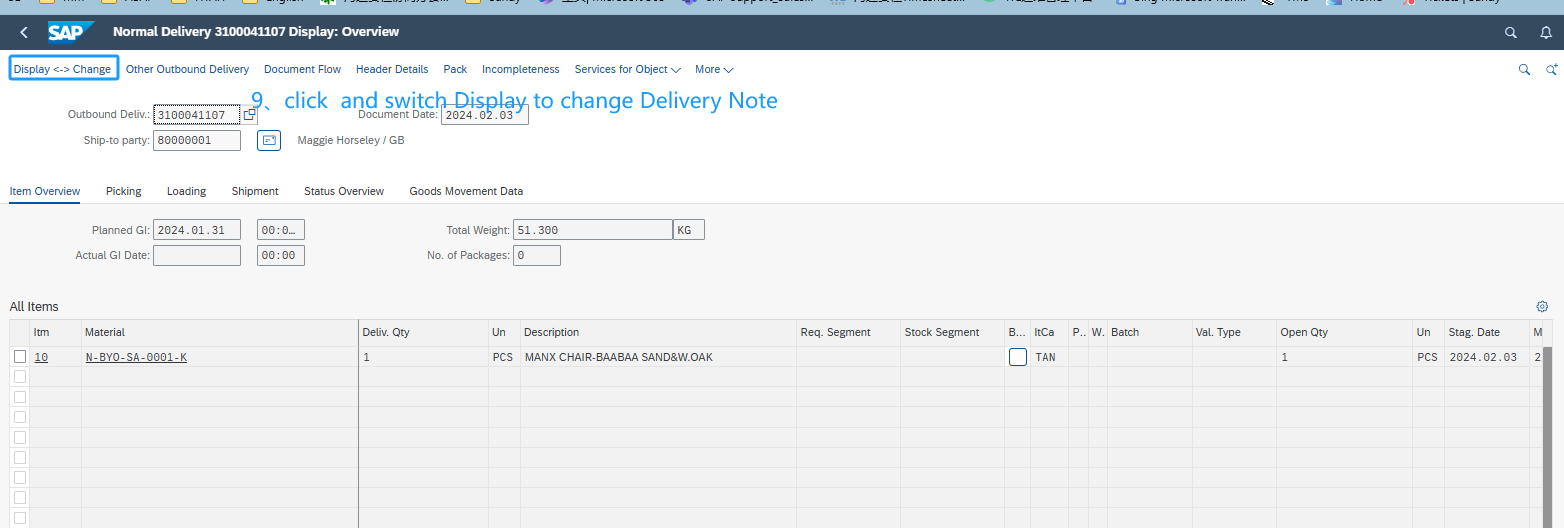Open material link N-BYO-SA-0001-K
This screenshot has width=1564, height=528.
pos(136,357)
